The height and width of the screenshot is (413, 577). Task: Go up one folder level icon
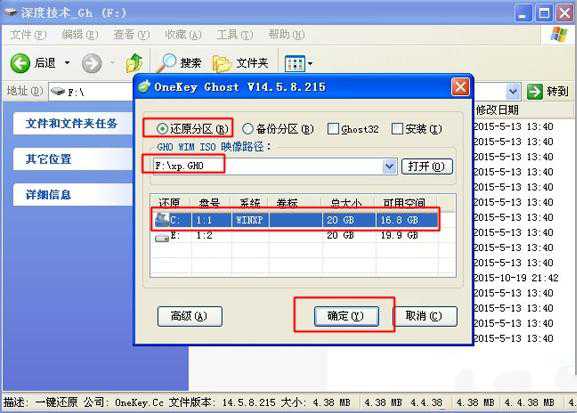135,63
